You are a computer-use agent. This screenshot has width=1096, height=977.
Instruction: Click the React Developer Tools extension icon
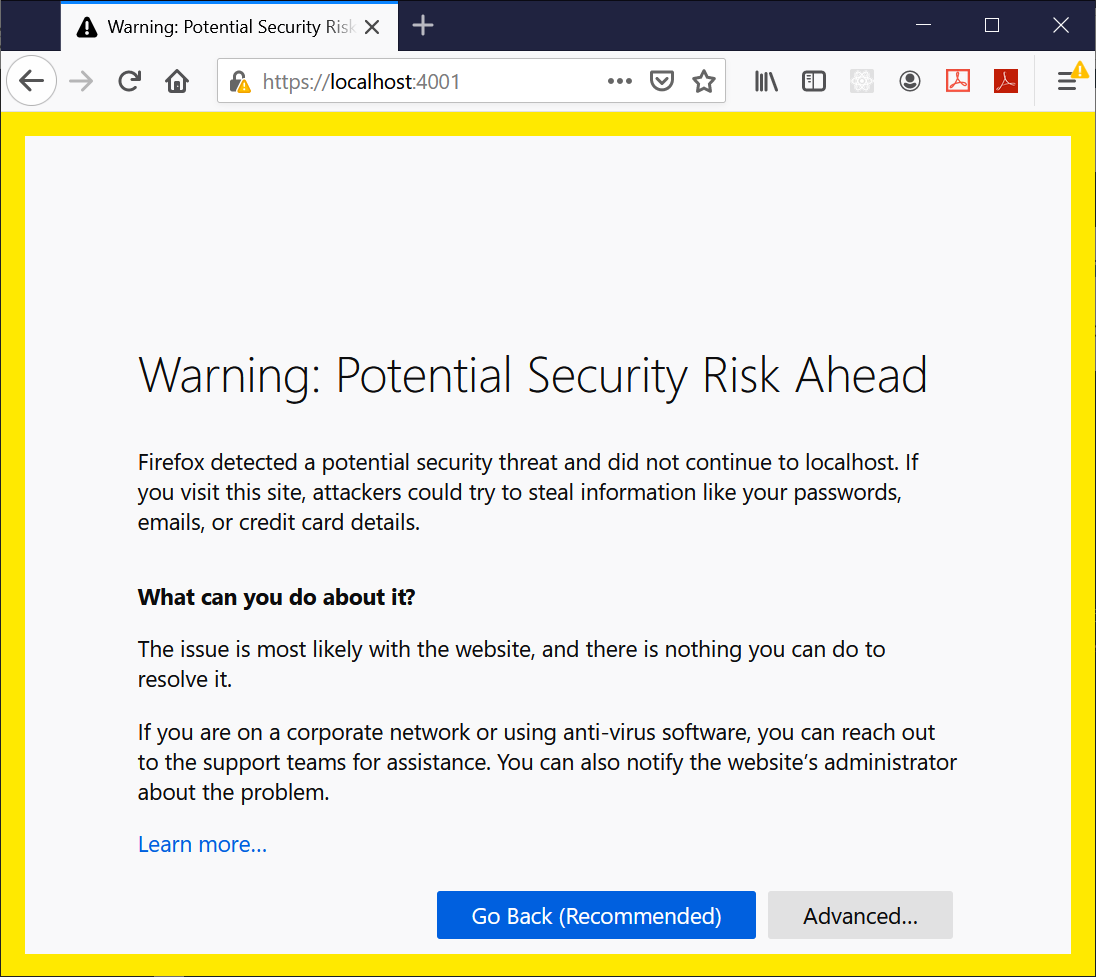pos(862,81)
